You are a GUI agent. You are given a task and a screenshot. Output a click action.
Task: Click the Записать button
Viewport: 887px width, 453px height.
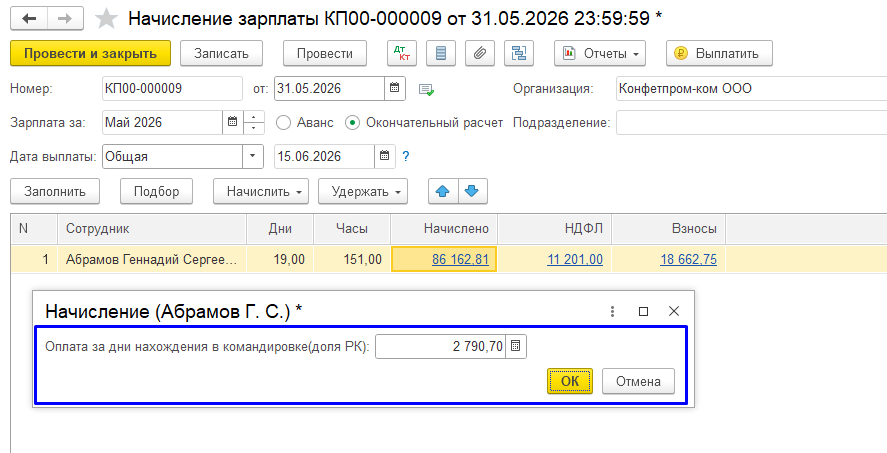(x=221, y=54)
